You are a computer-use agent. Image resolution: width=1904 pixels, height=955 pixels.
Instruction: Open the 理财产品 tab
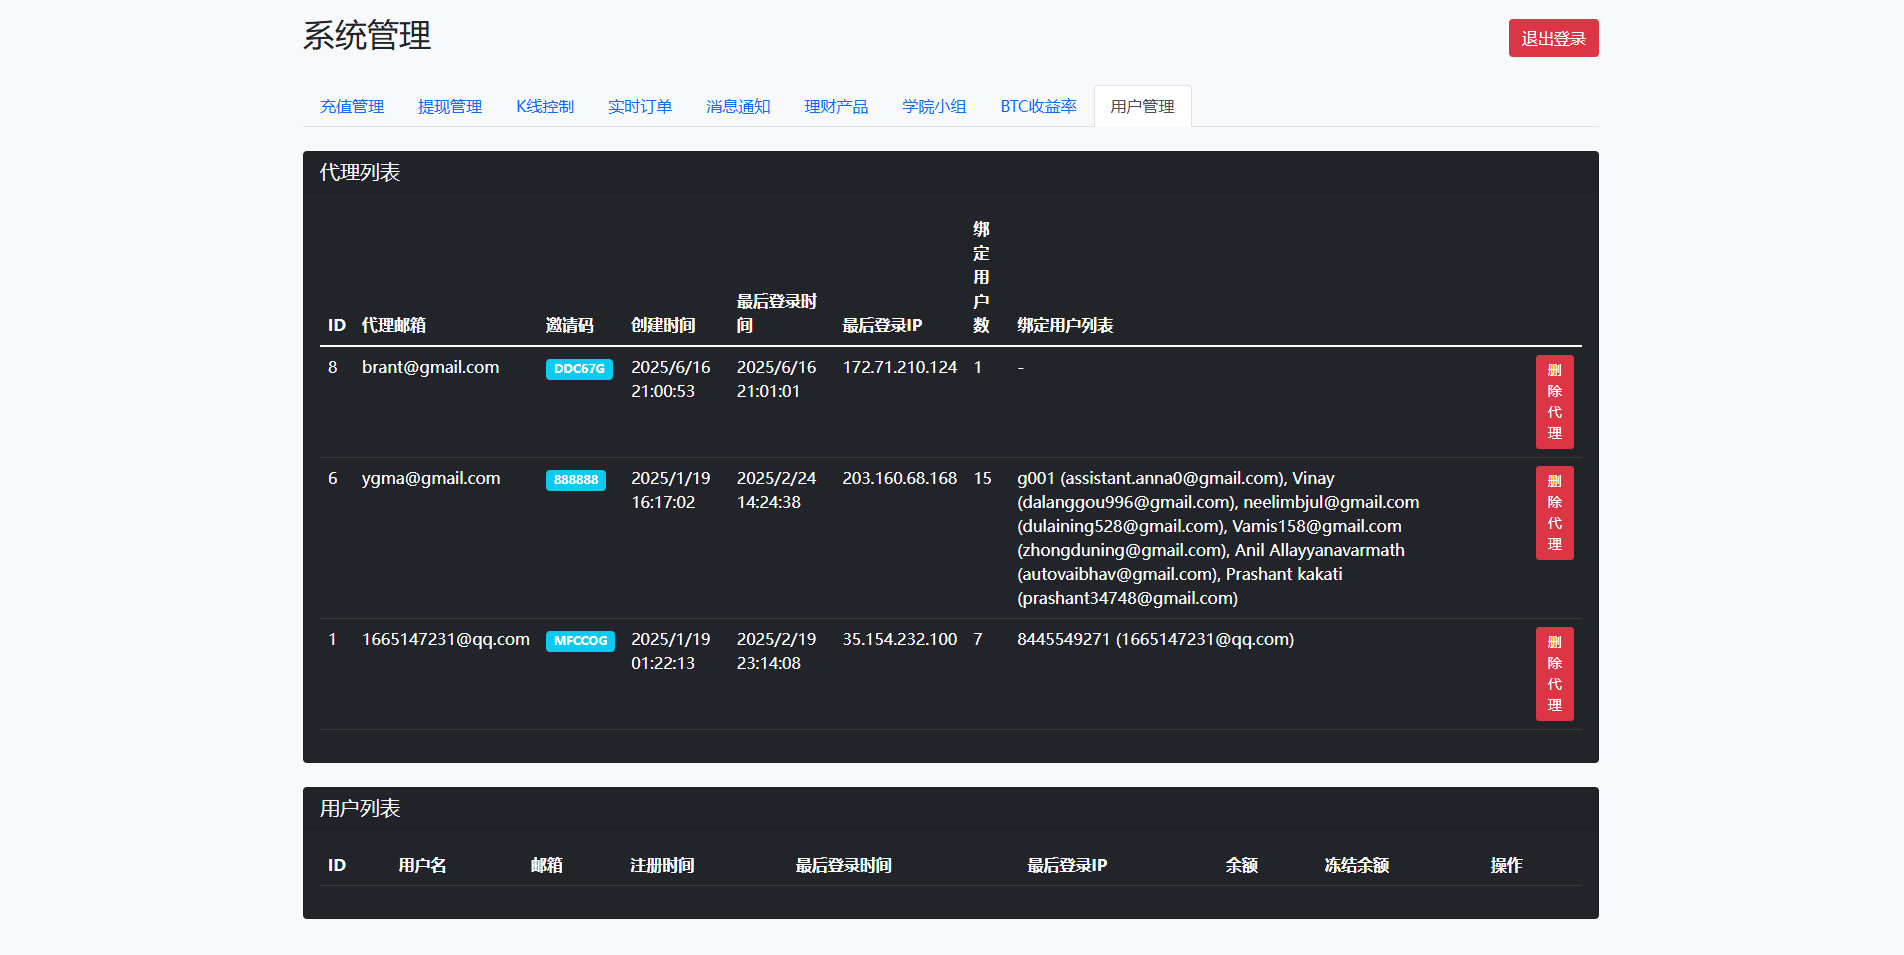pyautogui.click(x=836, y=106)
